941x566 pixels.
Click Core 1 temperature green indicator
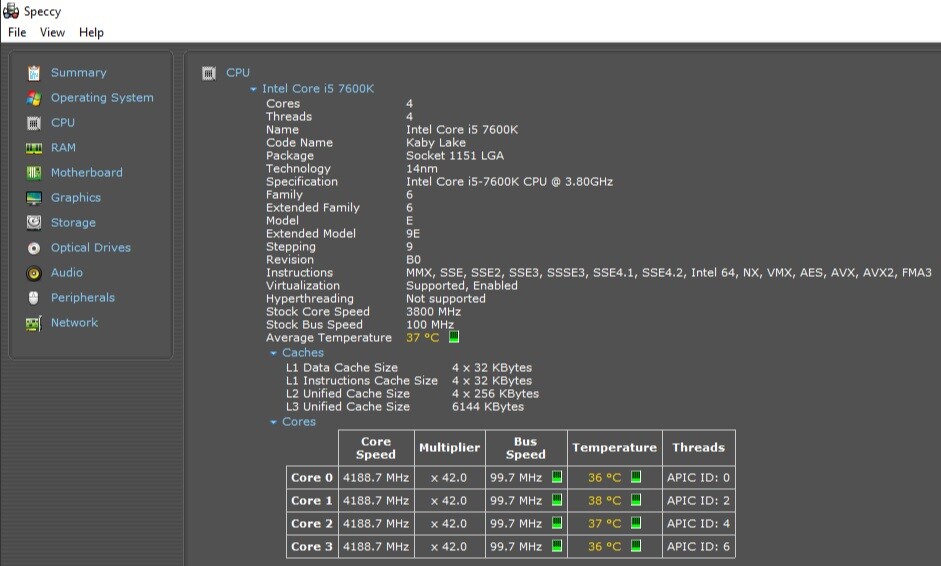pos(636,500)
